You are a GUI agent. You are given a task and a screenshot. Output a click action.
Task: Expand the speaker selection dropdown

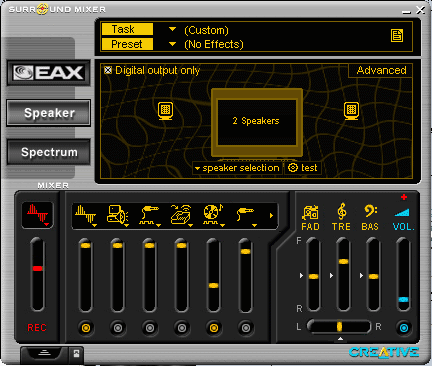(x=237, y=168)
